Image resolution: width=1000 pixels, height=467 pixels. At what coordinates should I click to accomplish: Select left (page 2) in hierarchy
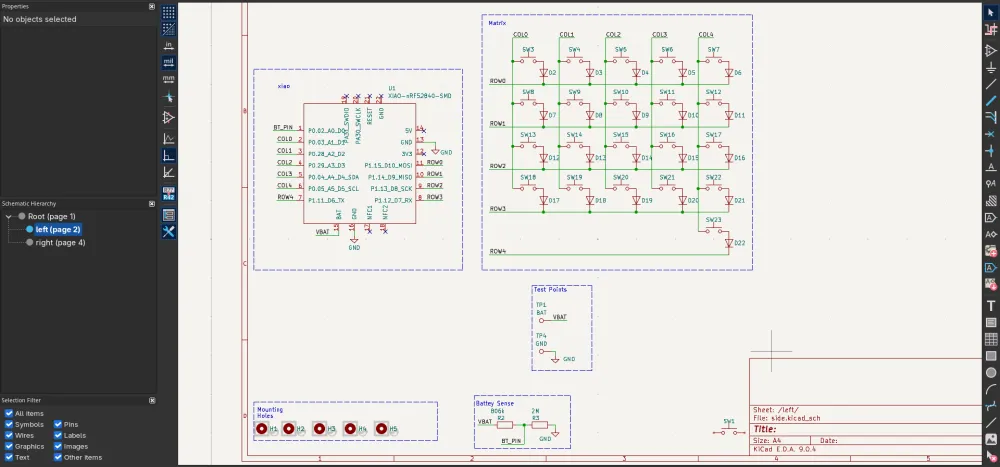coord(58,229)
